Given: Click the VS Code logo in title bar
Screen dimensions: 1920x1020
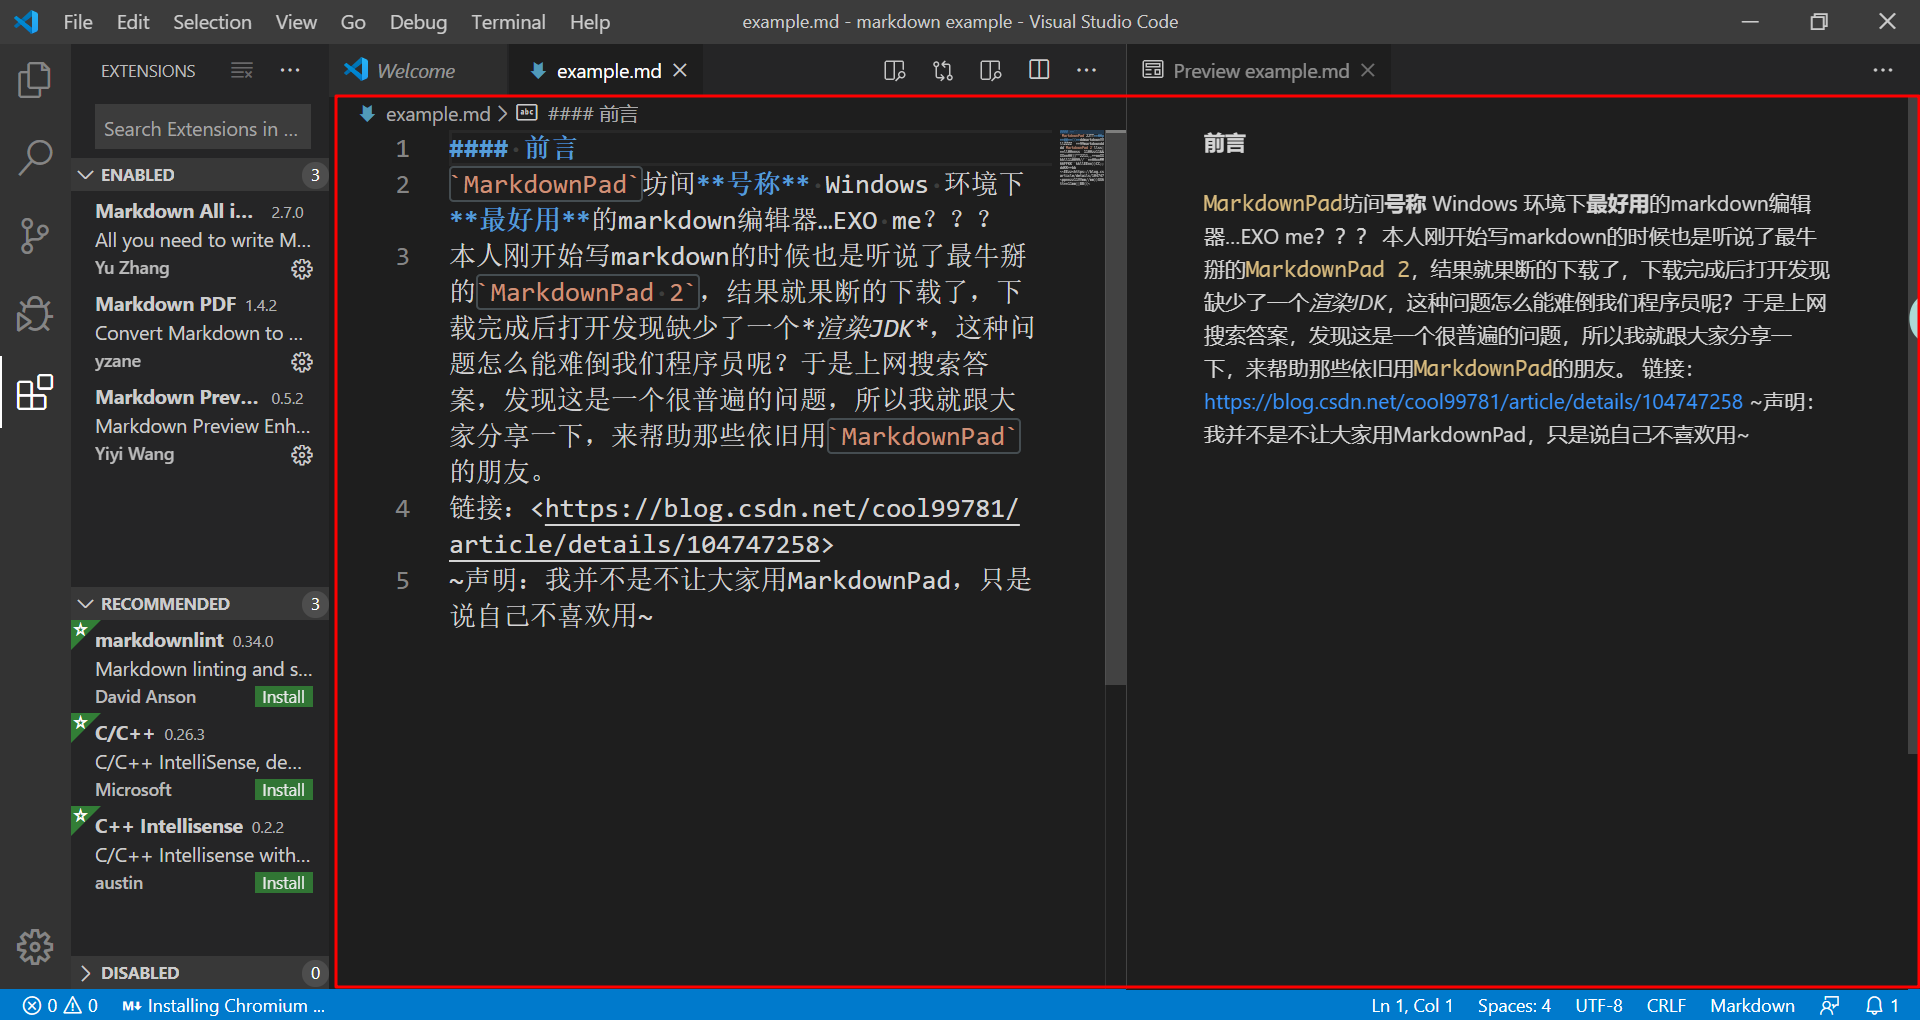Looking at the screenshot, I should pos(27,21).
